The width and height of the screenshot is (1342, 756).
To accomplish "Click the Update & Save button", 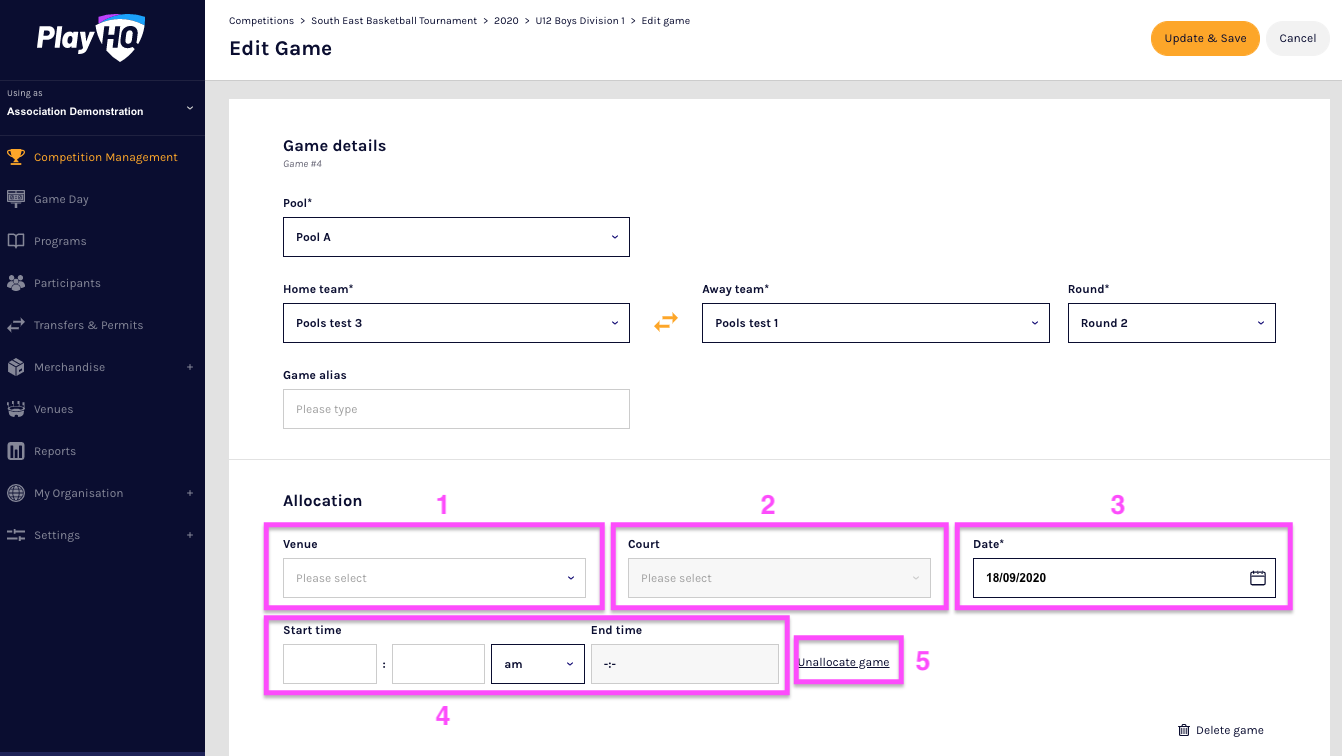I will [1205, 38].
